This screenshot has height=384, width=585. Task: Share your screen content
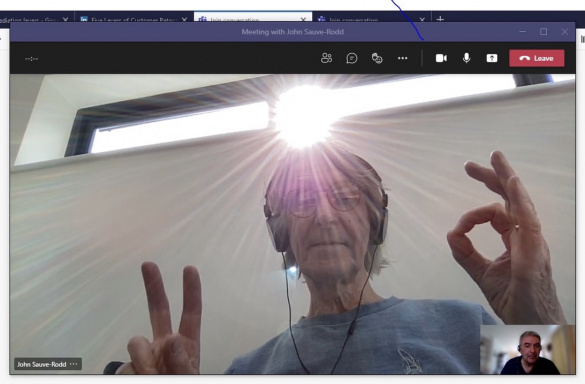(492, 58)
